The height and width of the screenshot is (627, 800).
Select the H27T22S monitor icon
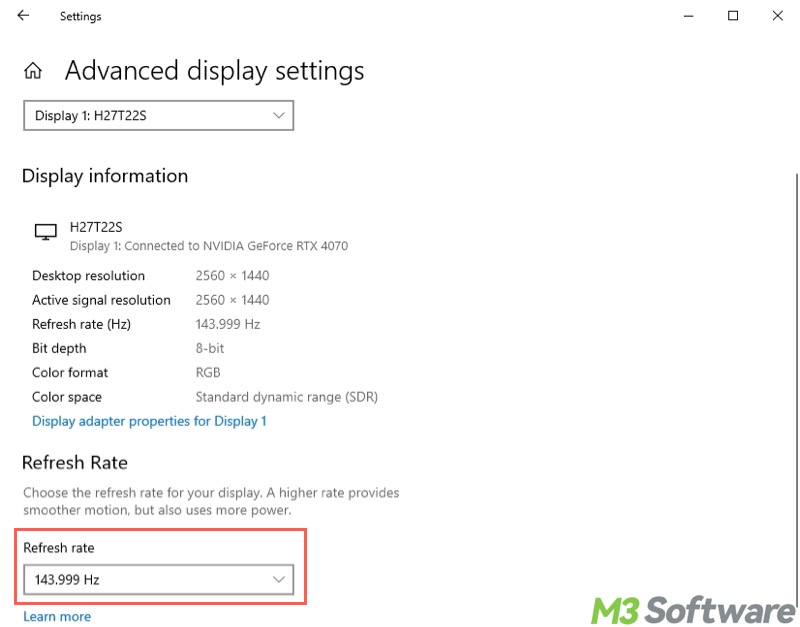(45, 232)
